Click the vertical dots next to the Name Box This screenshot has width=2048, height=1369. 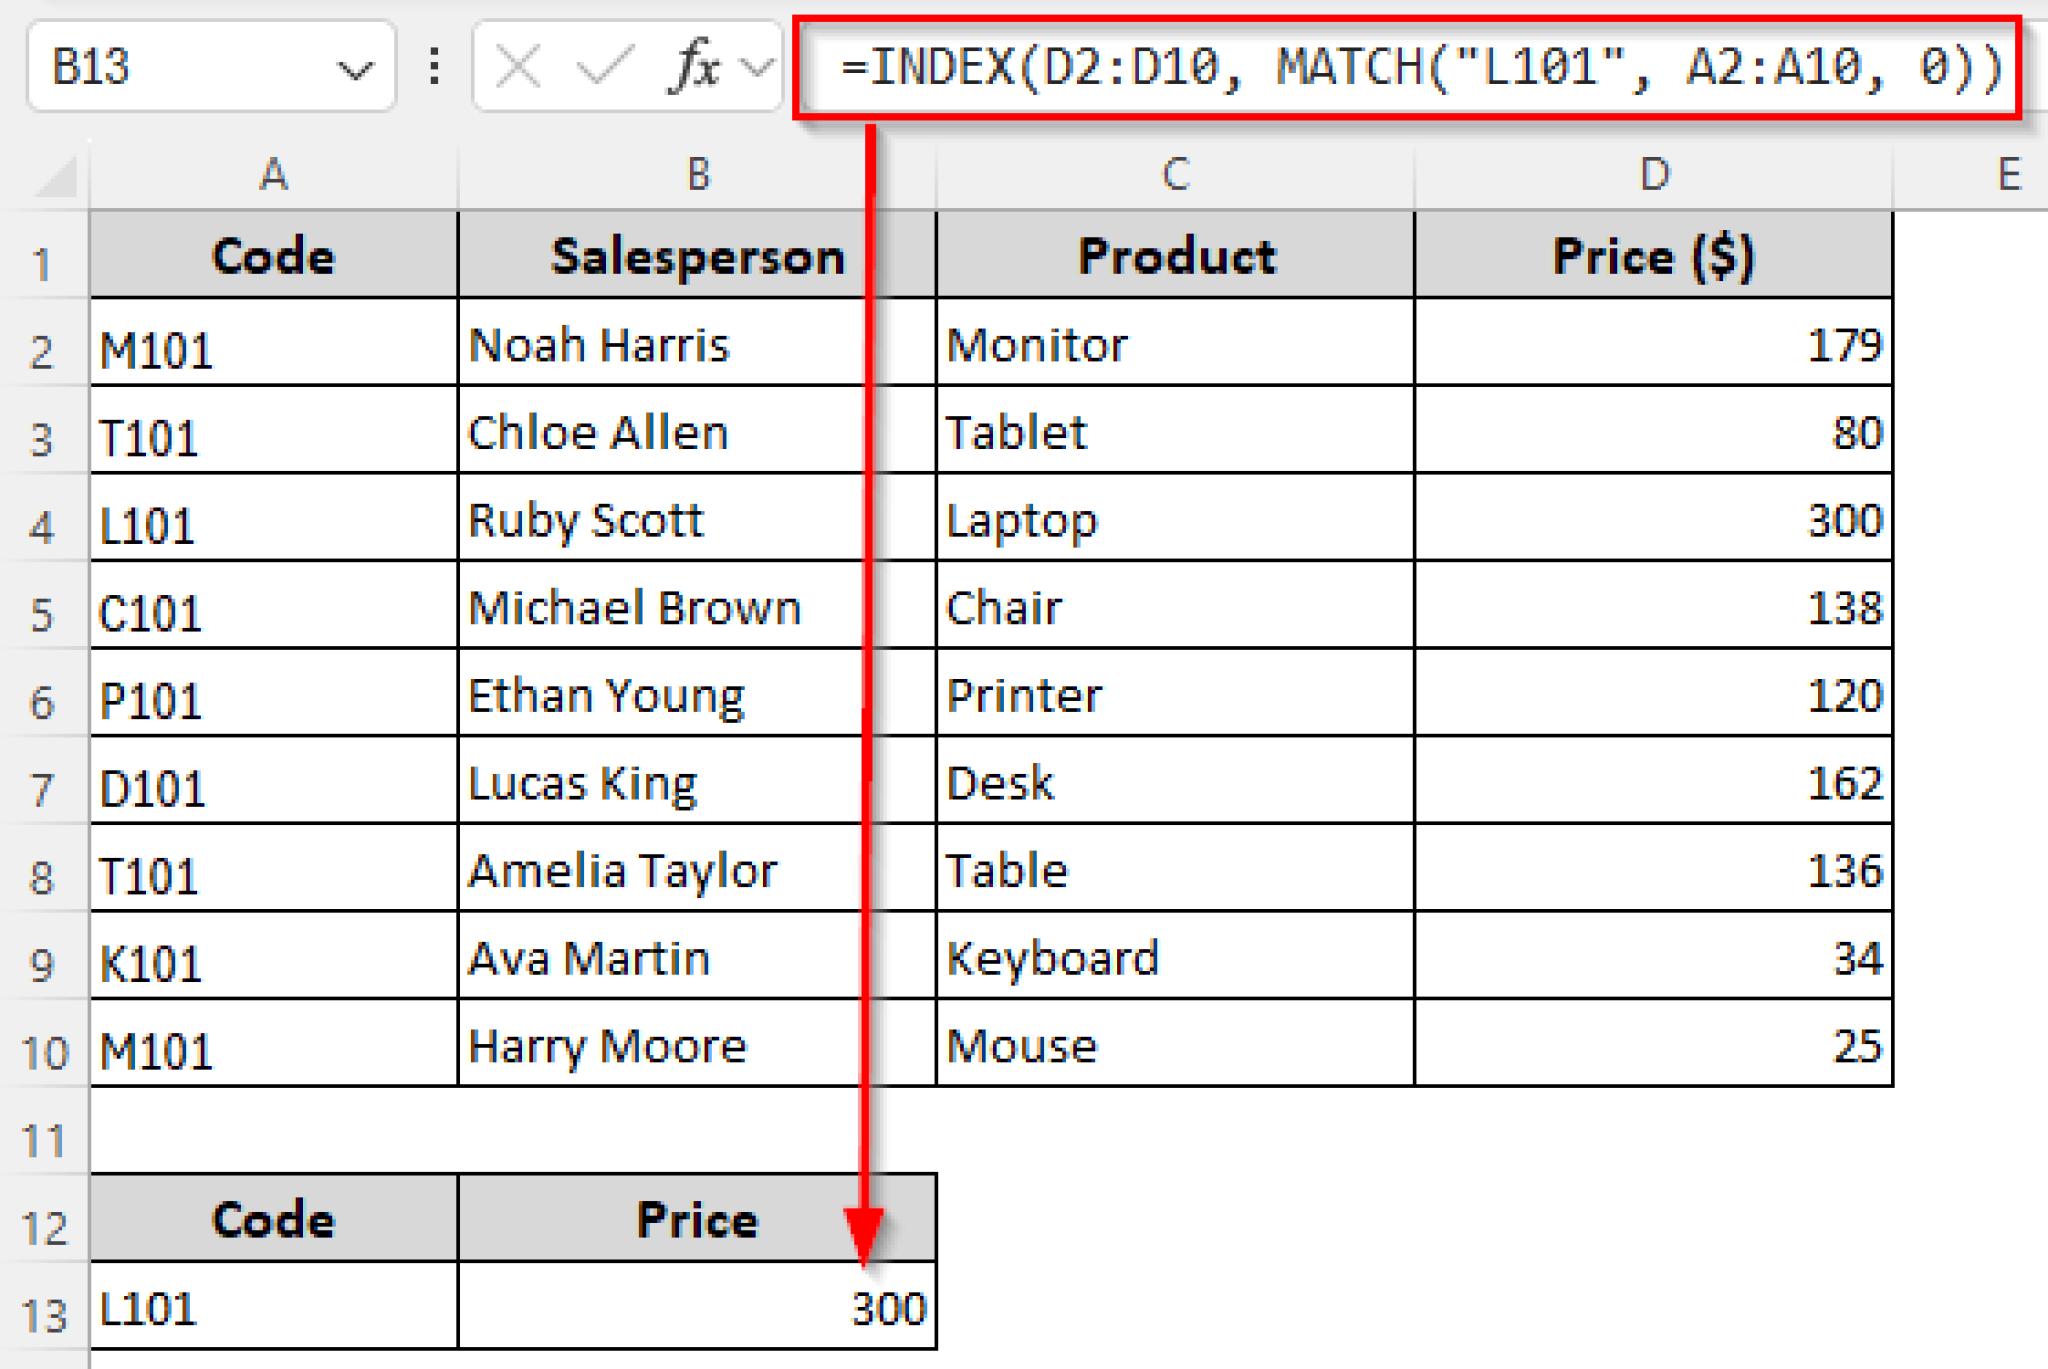click(433, 67)
